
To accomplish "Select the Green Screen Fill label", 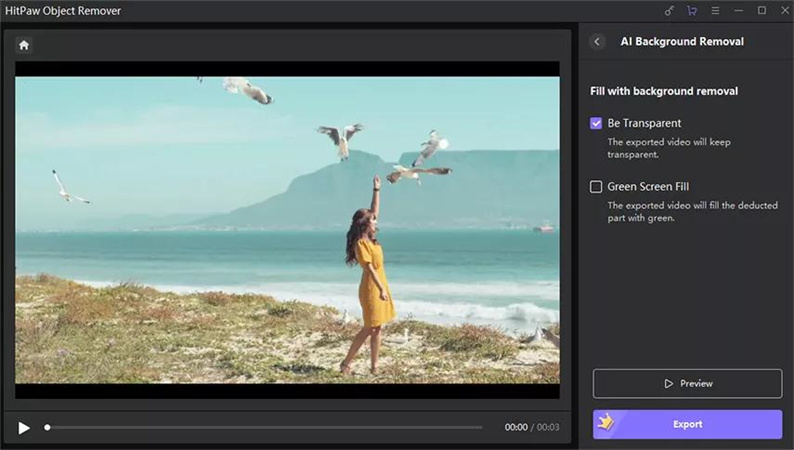I will point(648,187).
